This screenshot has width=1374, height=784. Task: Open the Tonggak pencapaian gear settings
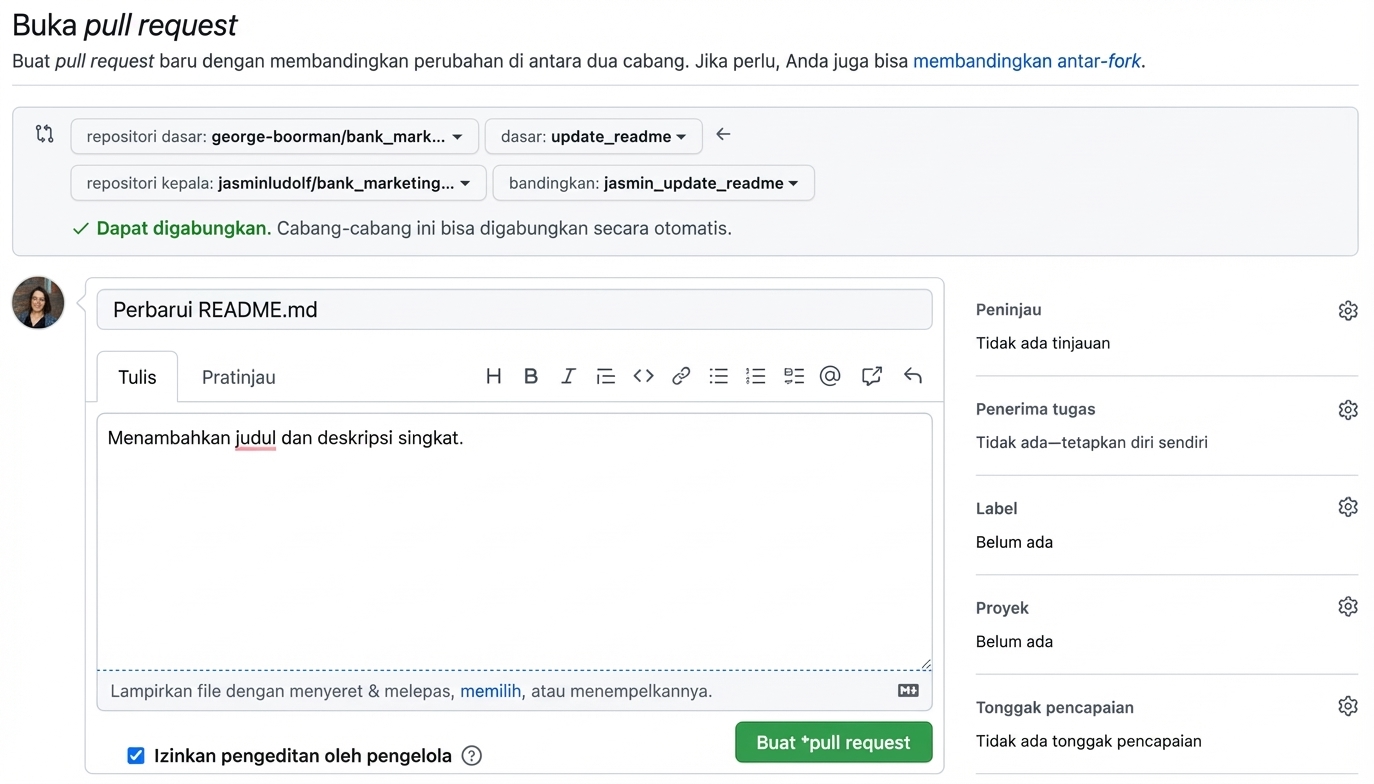coord(1348,707)
